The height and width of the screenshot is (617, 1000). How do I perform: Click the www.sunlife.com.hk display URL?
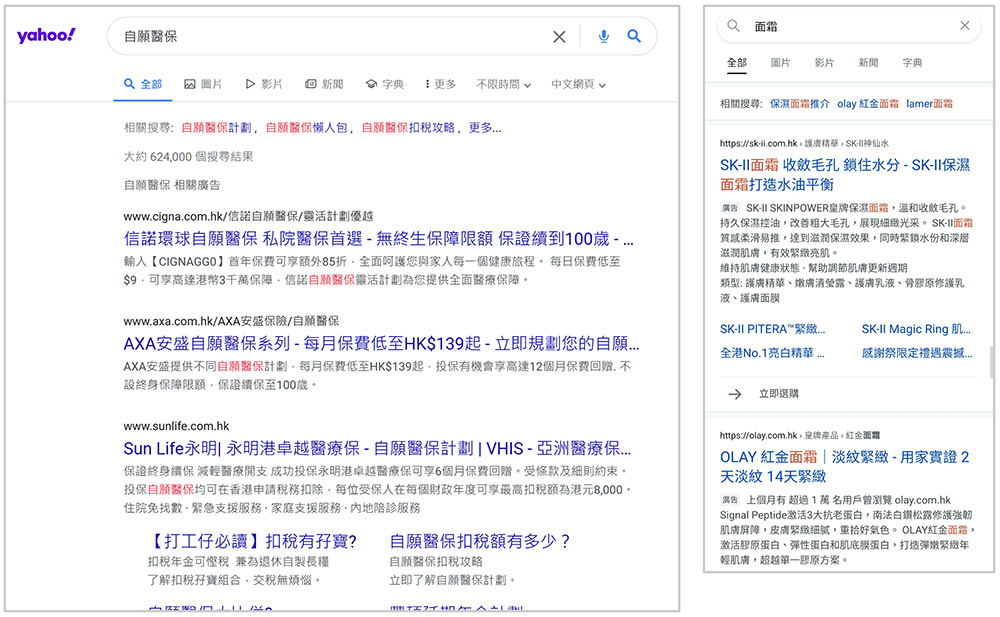[x=176, y=426]
